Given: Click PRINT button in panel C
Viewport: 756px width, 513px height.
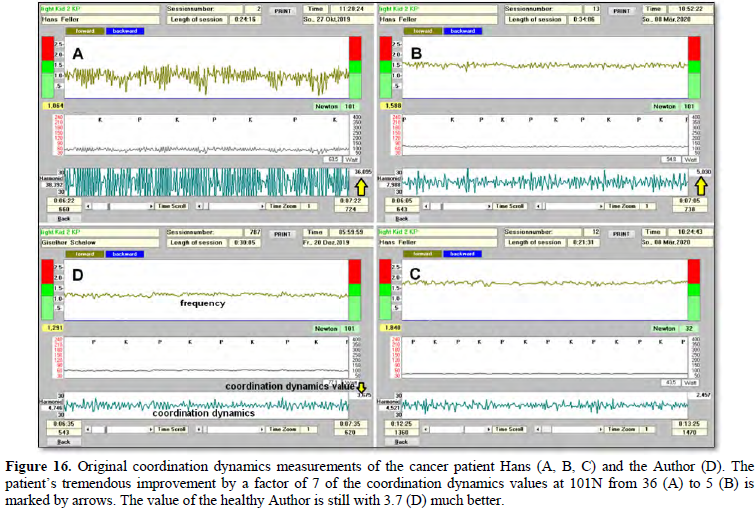Looking at the screenshot, I should pyautogui.click(x=621, y=234).
